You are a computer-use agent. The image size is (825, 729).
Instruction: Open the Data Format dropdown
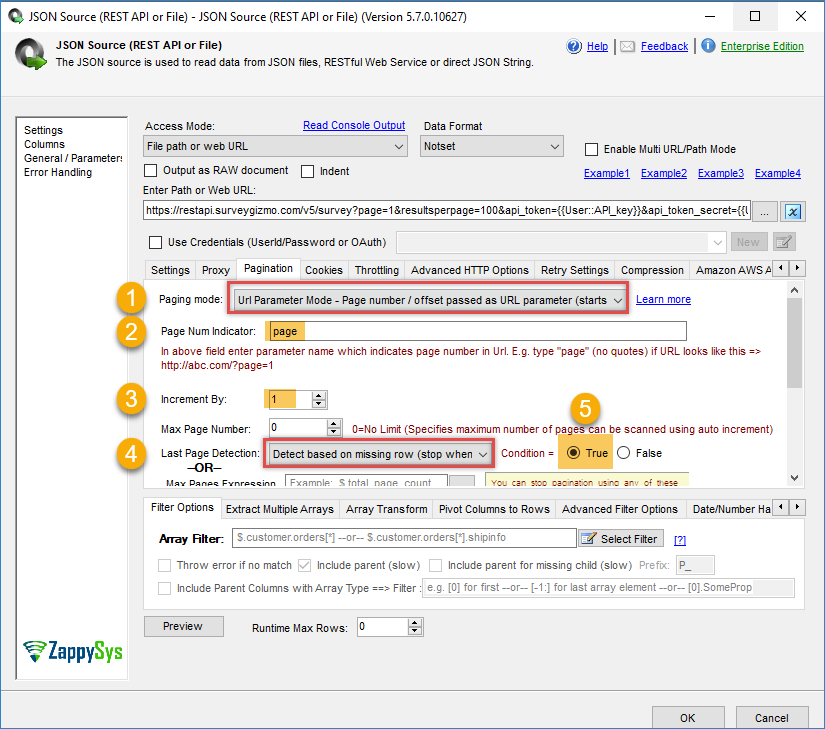coord(491,146)
